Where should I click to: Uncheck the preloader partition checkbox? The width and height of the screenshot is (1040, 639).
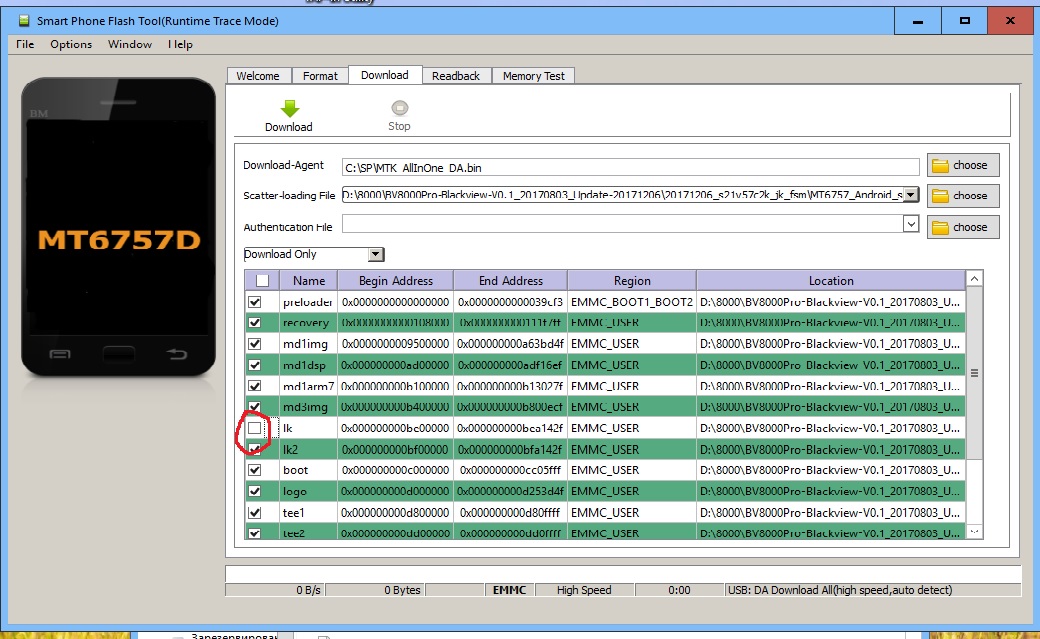click(255, 302)
